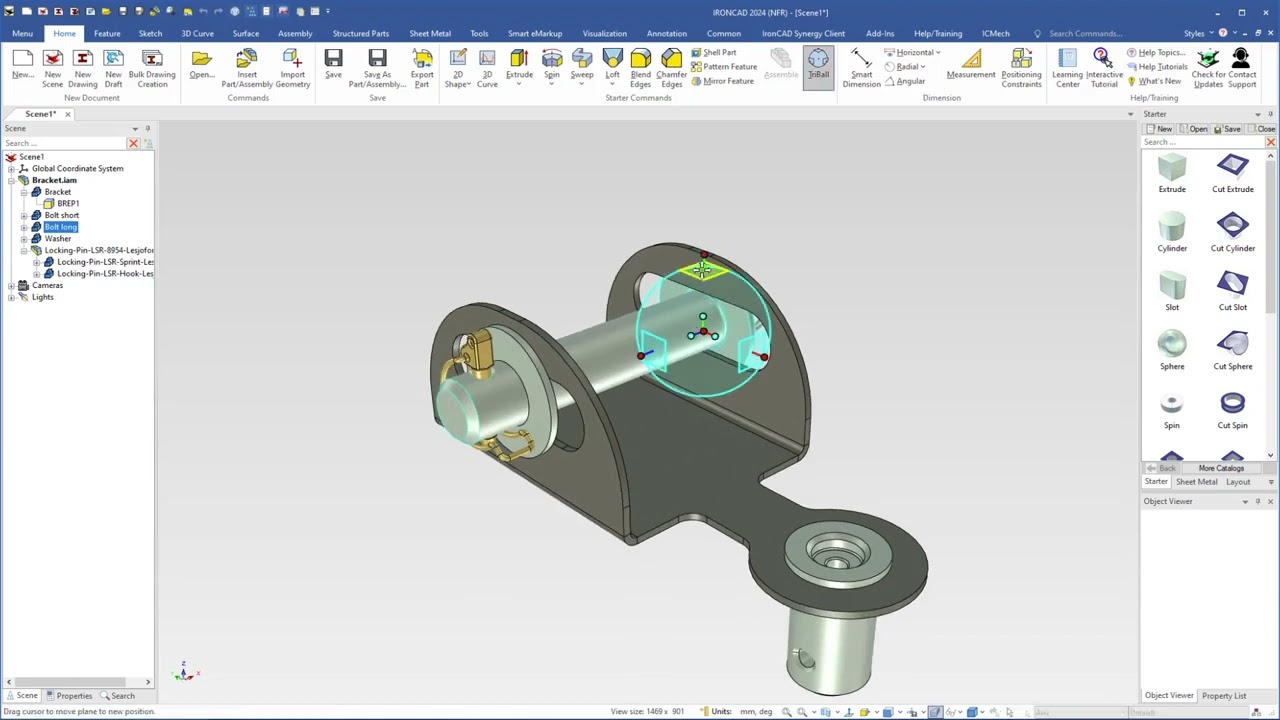
Task: Click the More Catalogs button
Action: point(1221,468)
